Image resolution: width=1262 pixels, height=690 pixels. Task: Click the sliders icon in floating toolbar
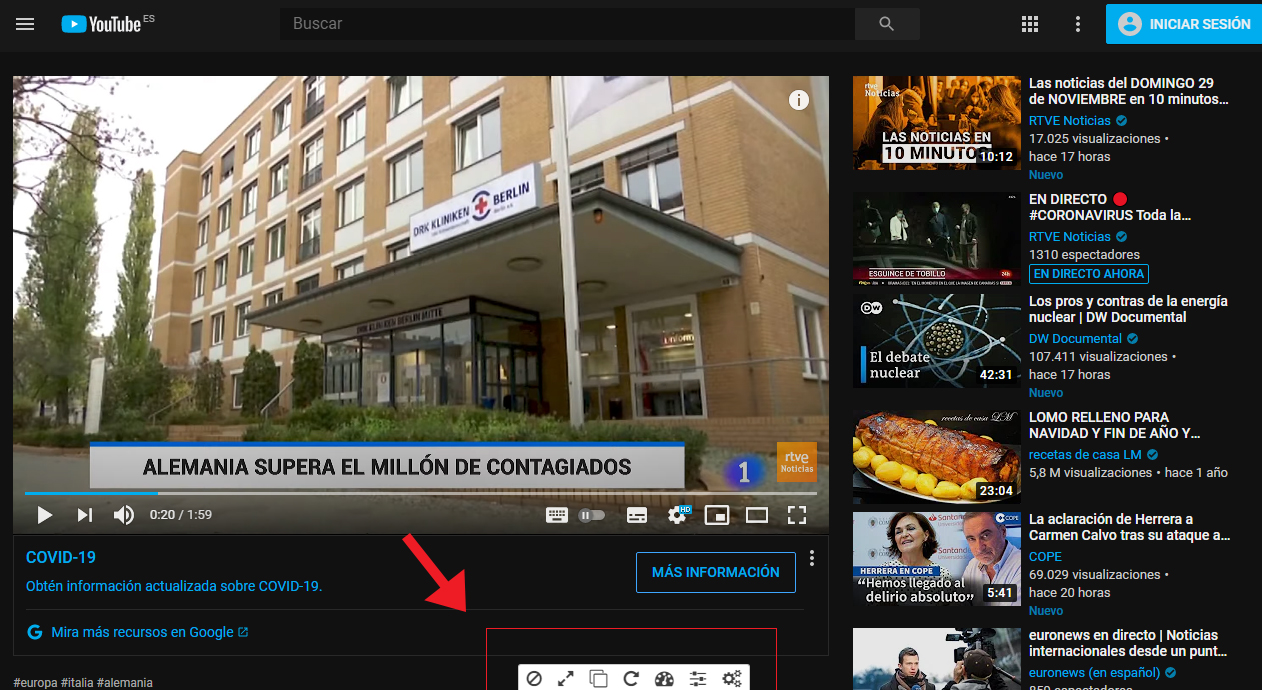698,679
